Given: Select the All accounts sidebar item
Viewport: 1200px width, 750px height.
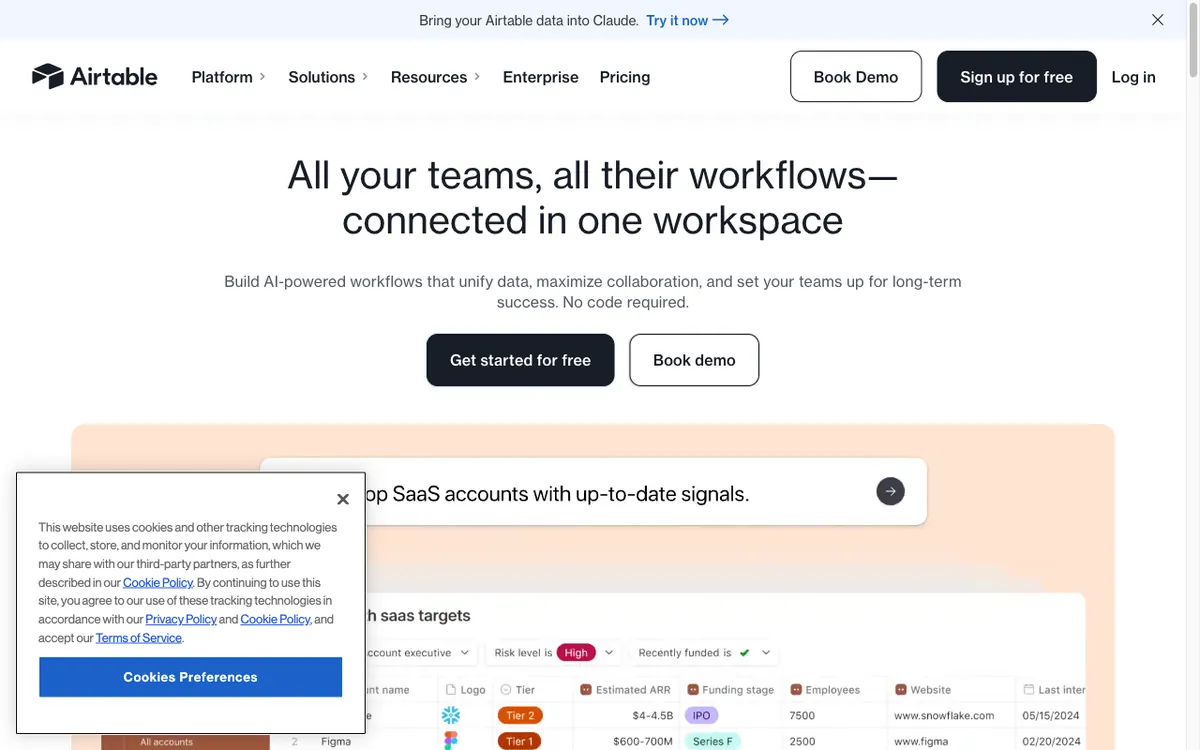Looking at the screenshot, I should 185,742.
